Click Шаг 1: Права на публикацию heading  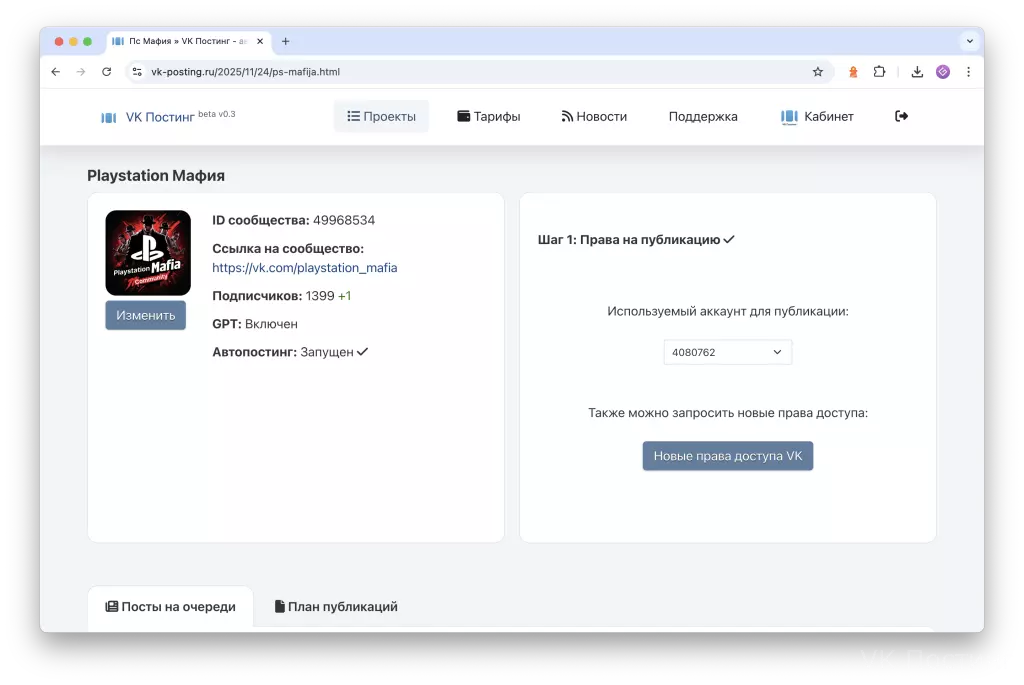click(636, 240)
